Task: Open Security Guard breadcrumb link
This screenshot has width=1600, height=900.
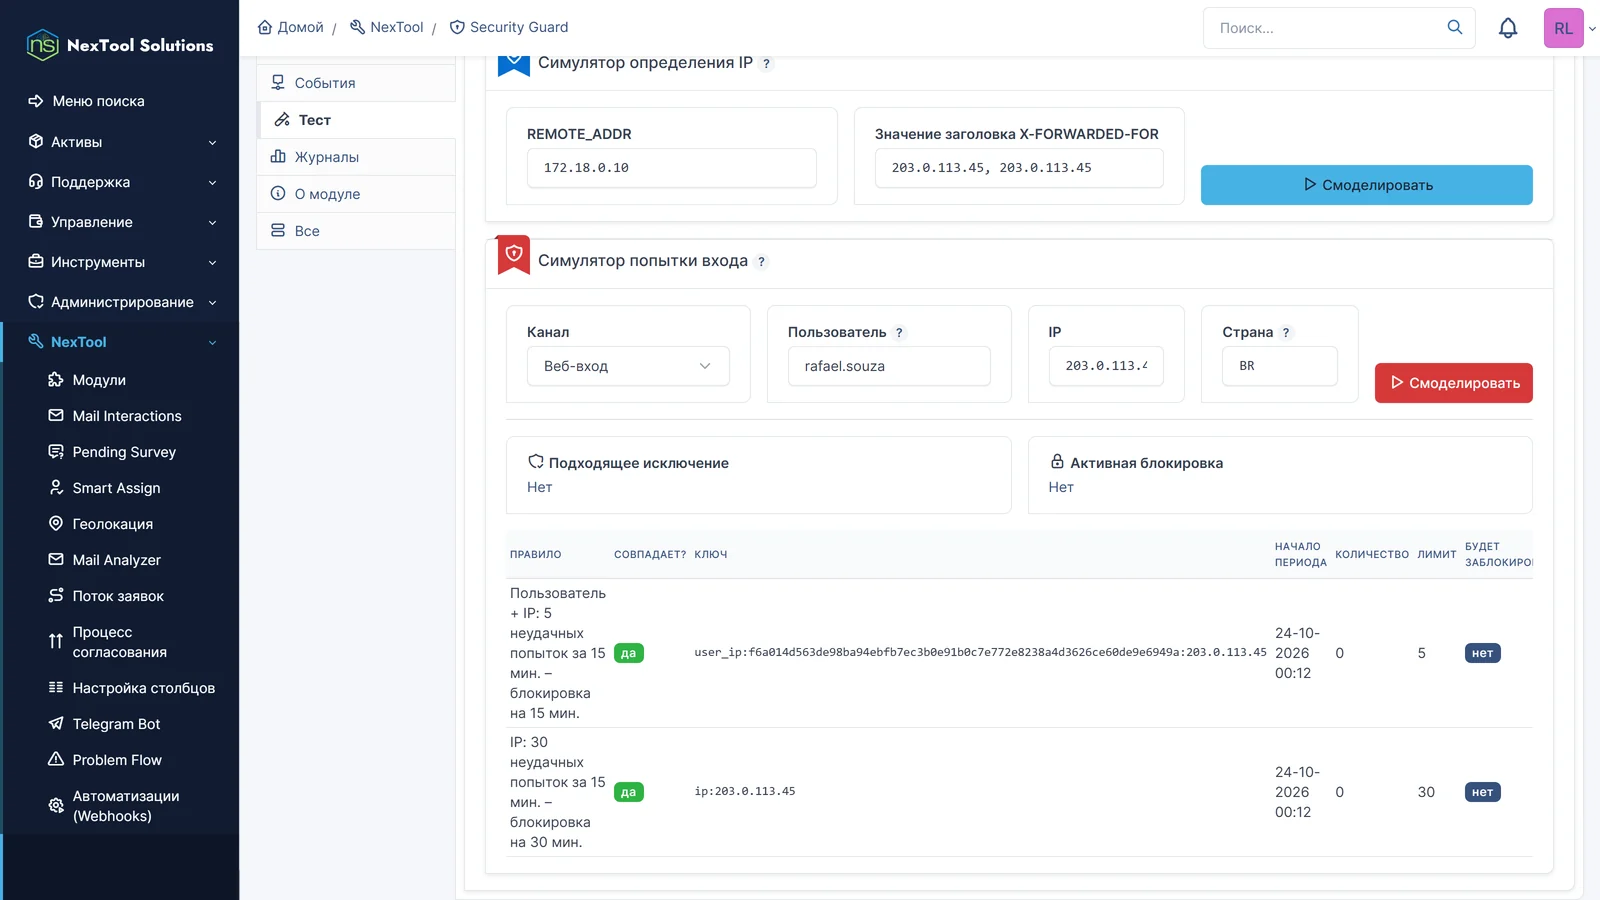Action: pyautogui.click(x=509, y=27)
